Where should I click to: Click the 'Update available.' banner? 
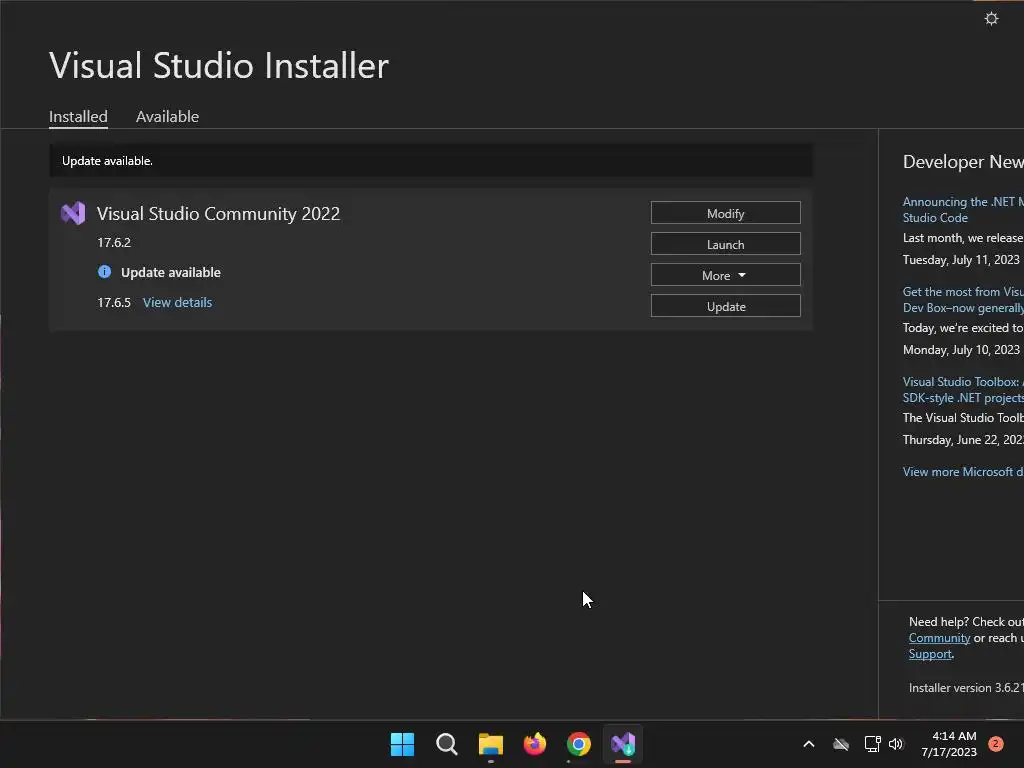[x=431, y=161]
